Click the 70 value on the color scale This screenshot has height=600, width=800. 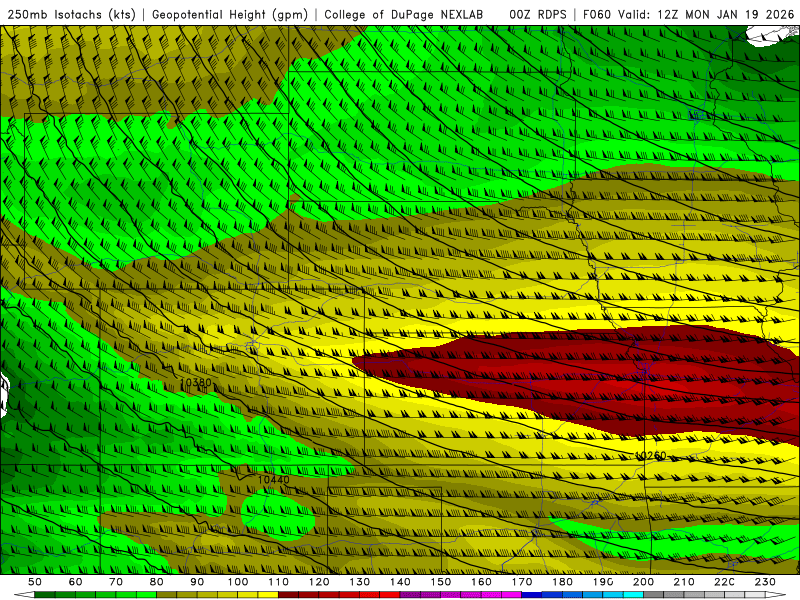[116, 582]
